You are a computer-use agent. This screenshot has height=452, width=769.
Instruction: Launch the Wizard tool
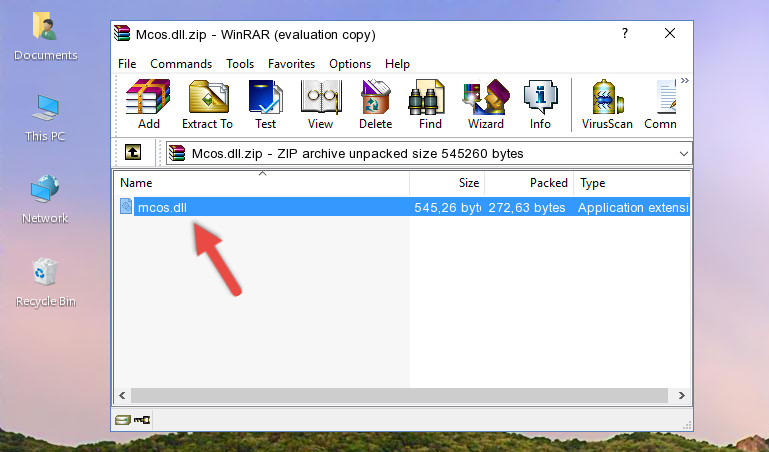[486, 104]
